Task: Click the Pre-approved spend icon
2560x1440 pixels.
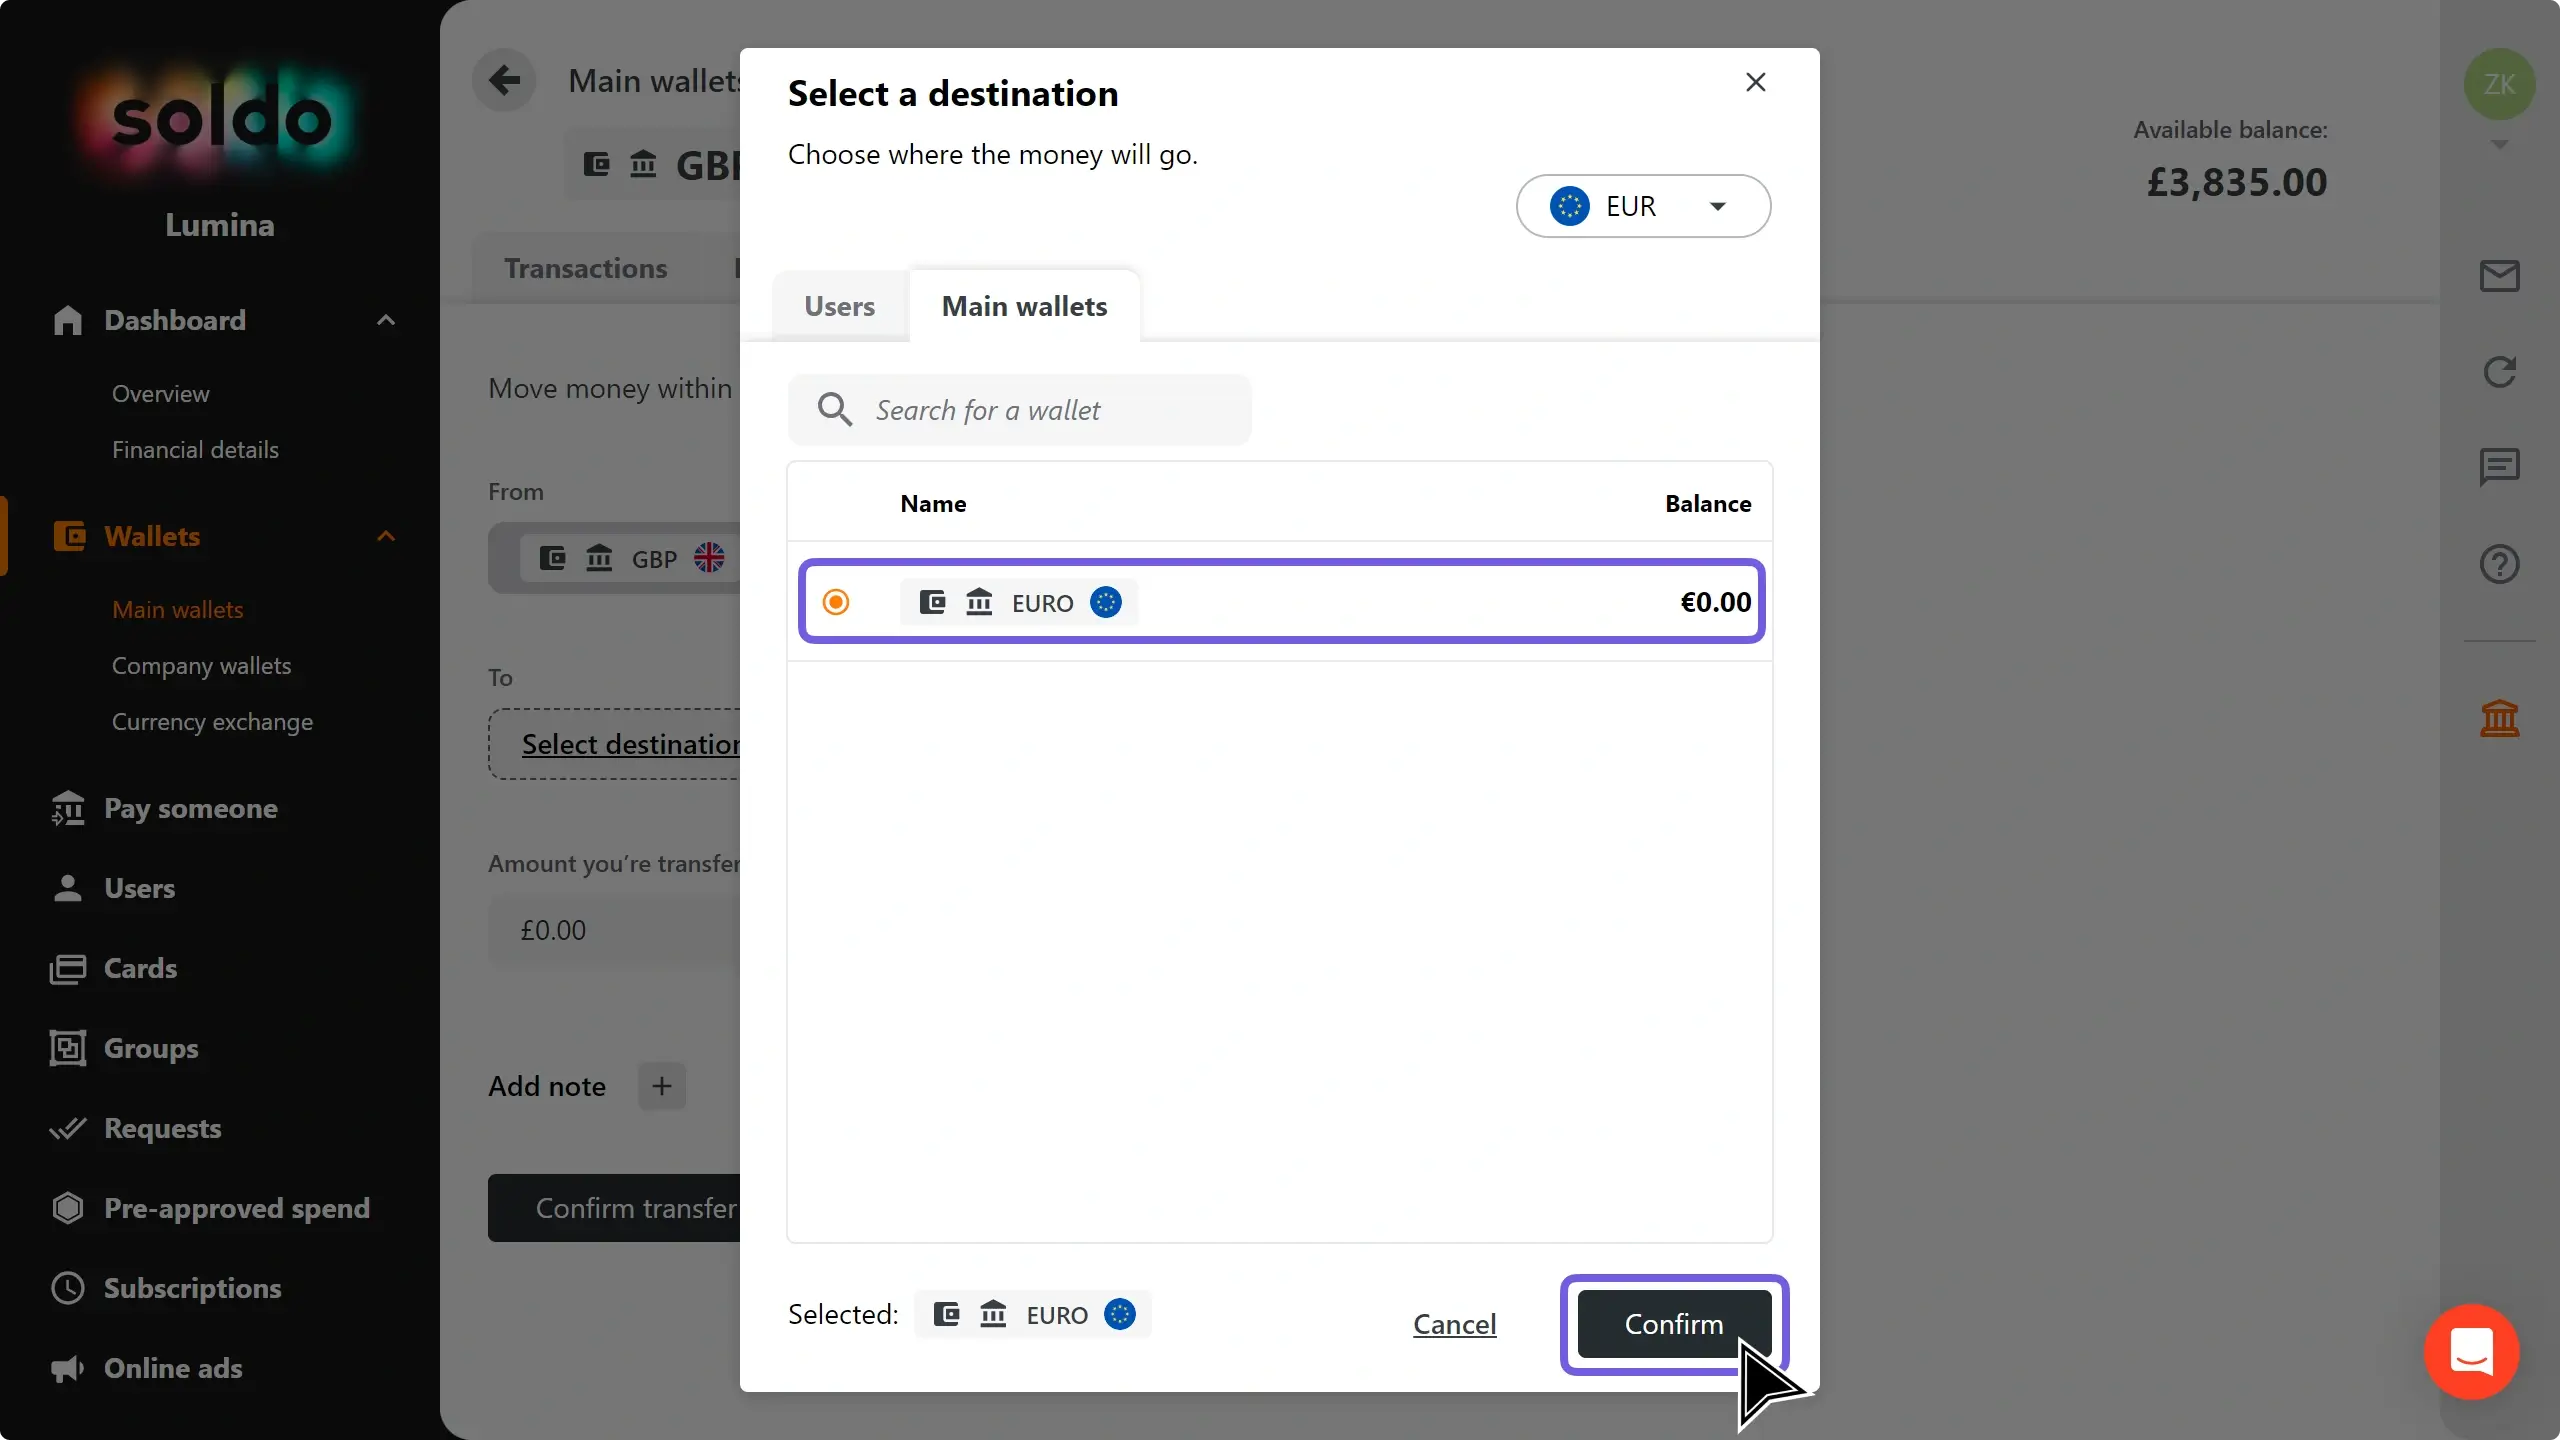Action: click(x=68, y=1208)
